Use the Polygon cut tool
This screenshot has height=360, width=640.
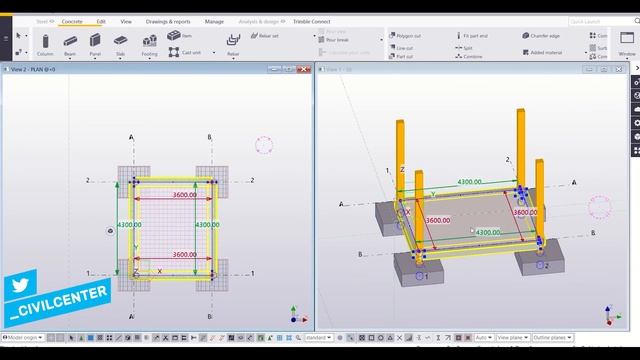(x=405, y=36)
